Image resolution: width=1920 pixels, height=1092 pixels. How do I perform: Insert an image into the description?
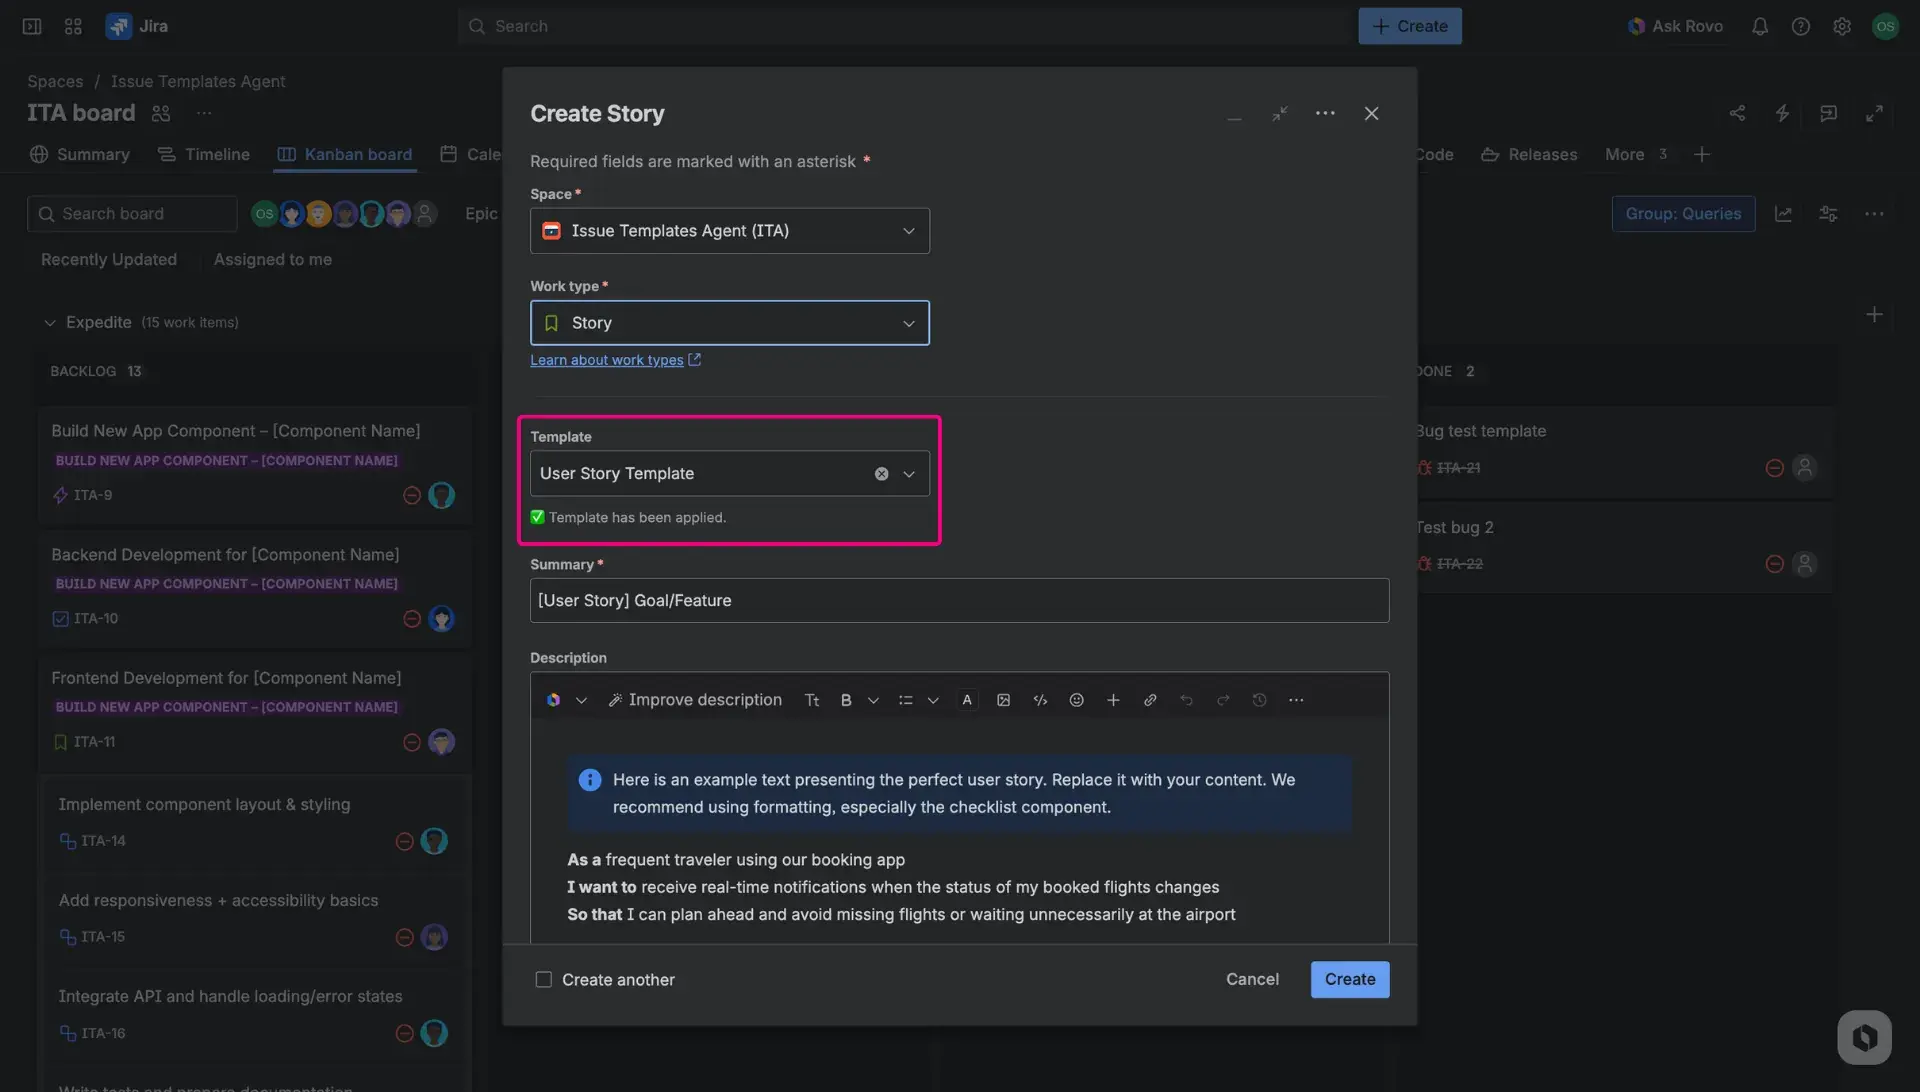tap(1003, 699)
